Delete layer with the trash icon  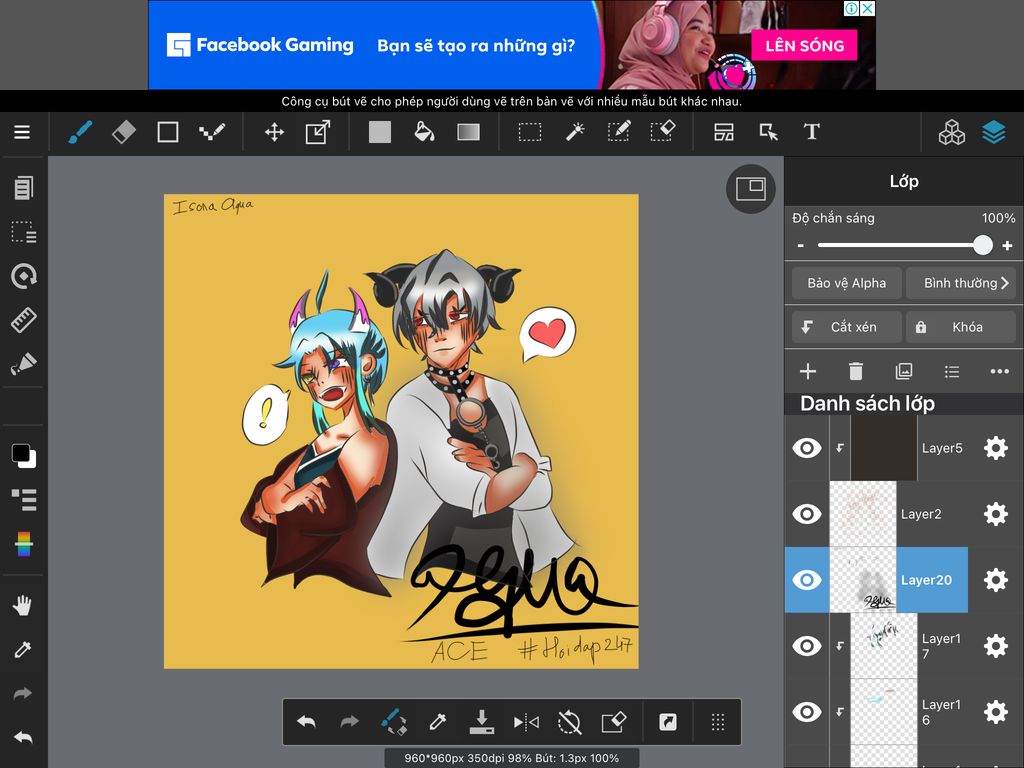tap(856, 372)
